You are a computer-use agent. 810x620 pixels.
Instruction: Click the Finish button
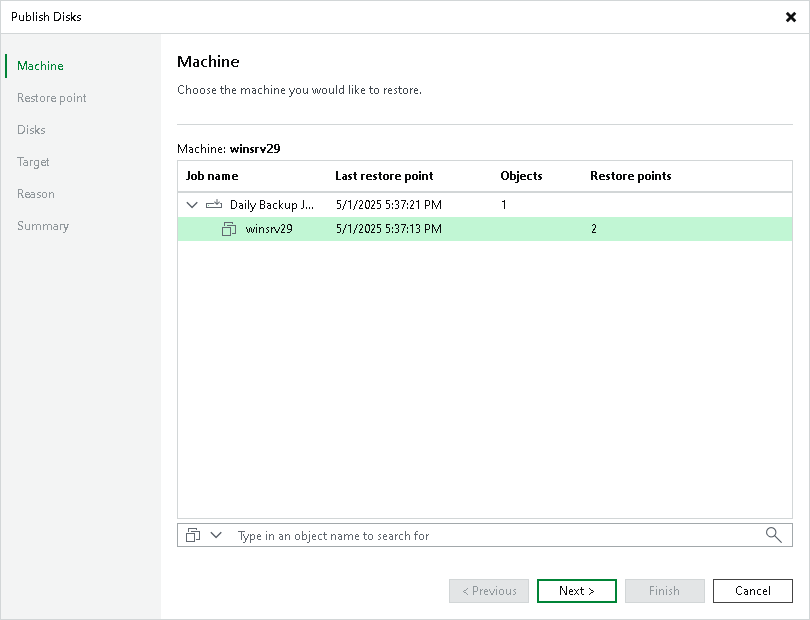point(664,591)
